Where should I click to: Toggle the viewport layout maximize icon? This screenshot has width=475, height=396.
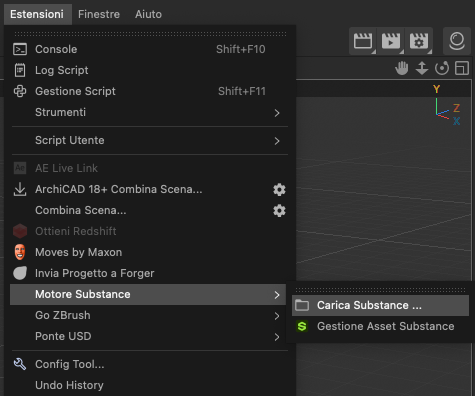462,68
